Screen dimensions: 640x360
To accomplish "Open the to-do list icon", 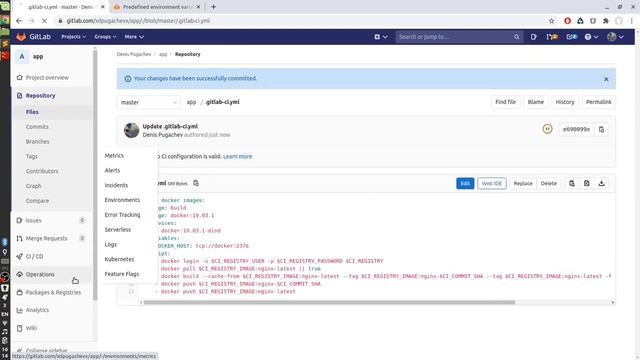I will (571, 37).
